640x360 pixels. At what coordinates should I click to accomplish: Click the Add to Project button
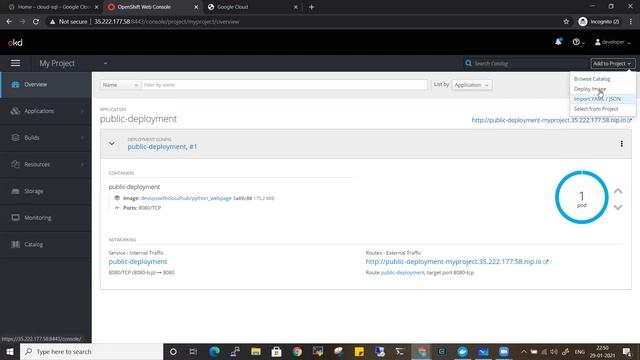tap(613, 63)
